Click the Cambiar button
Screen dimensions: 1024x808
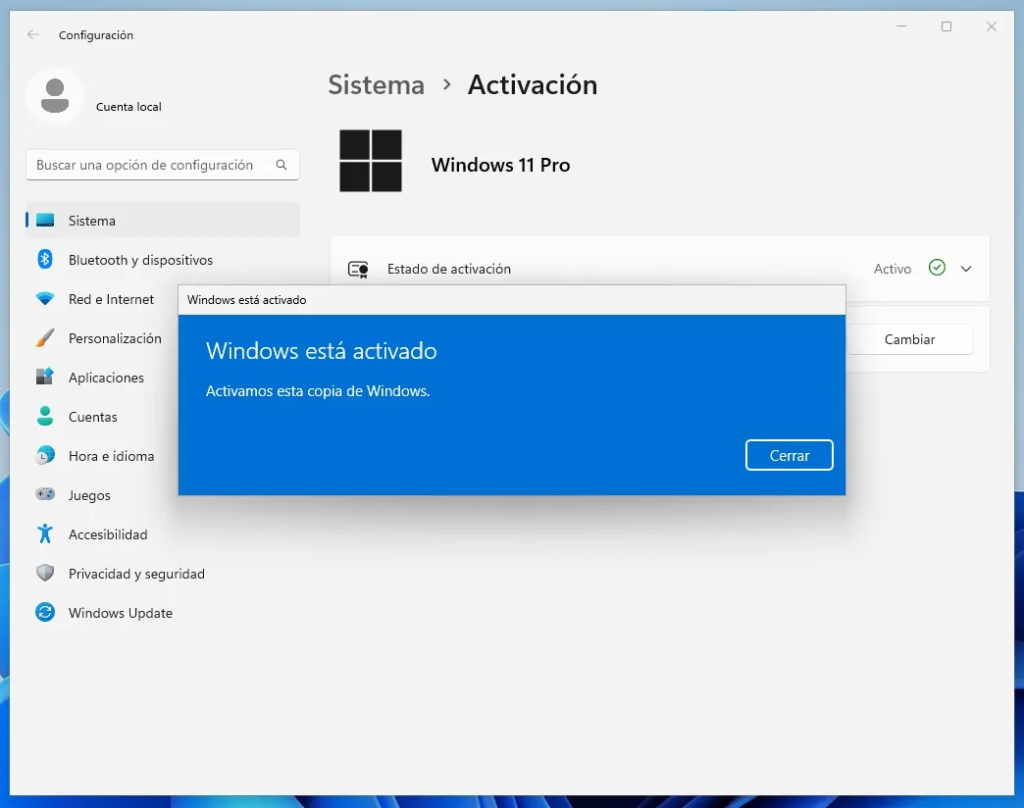click(x=909, y=339)
